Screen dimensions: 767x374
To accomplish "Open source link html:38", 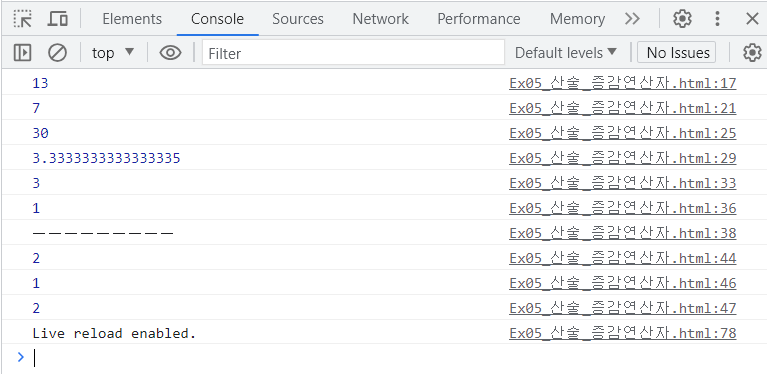I will click(x=622, y=233).
